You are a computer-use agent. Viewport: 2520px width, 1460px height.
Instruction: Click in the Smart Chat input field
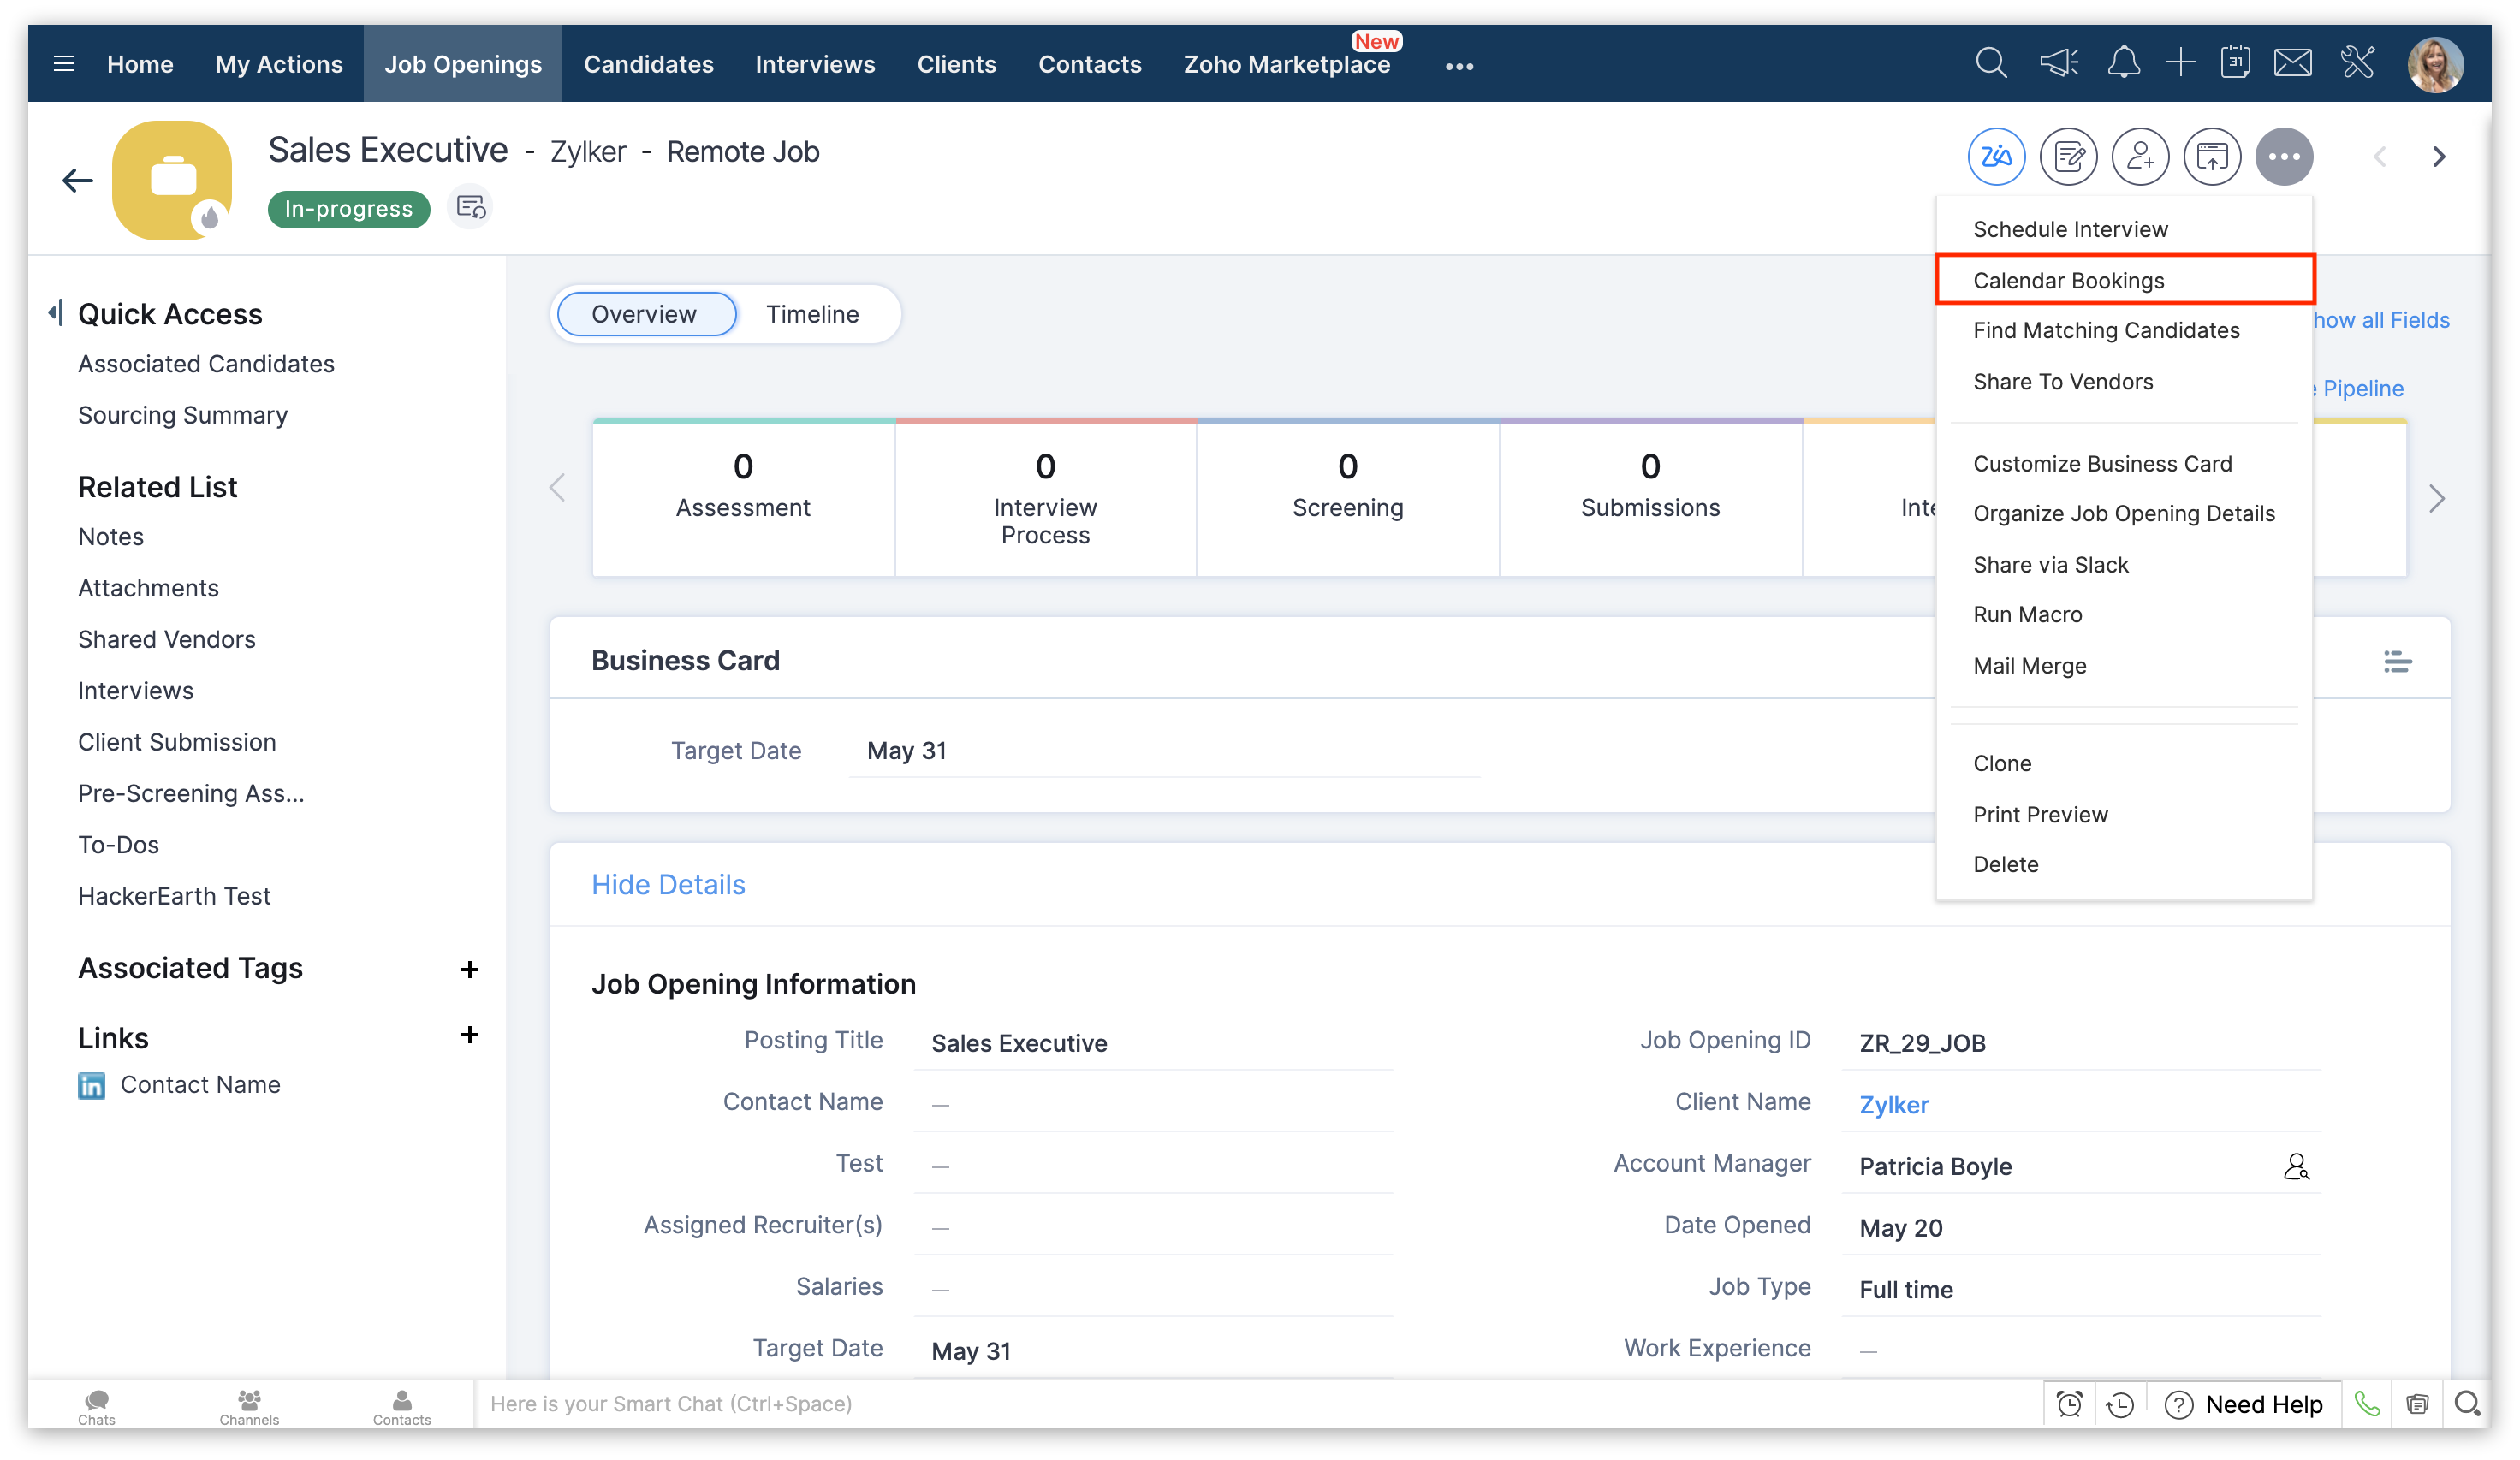[1258, 1405]
